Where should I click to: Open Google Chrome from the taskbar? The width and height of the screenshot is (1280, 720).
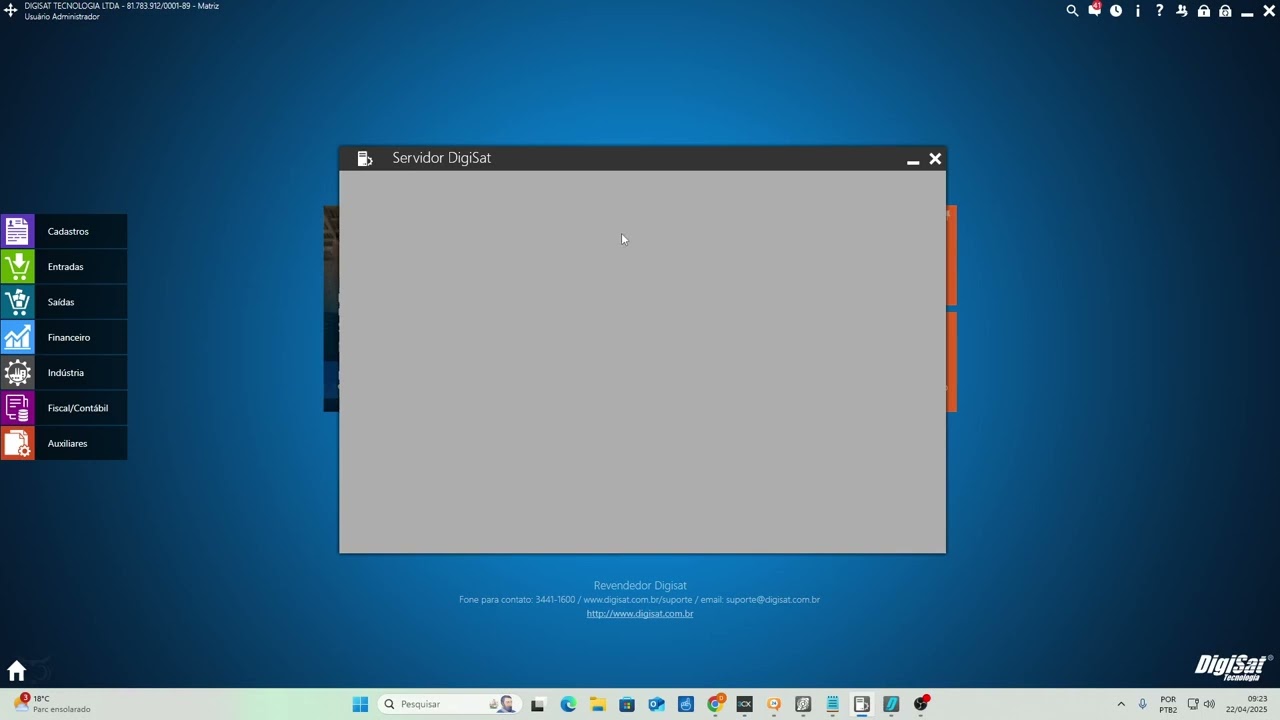pos(715,704)
